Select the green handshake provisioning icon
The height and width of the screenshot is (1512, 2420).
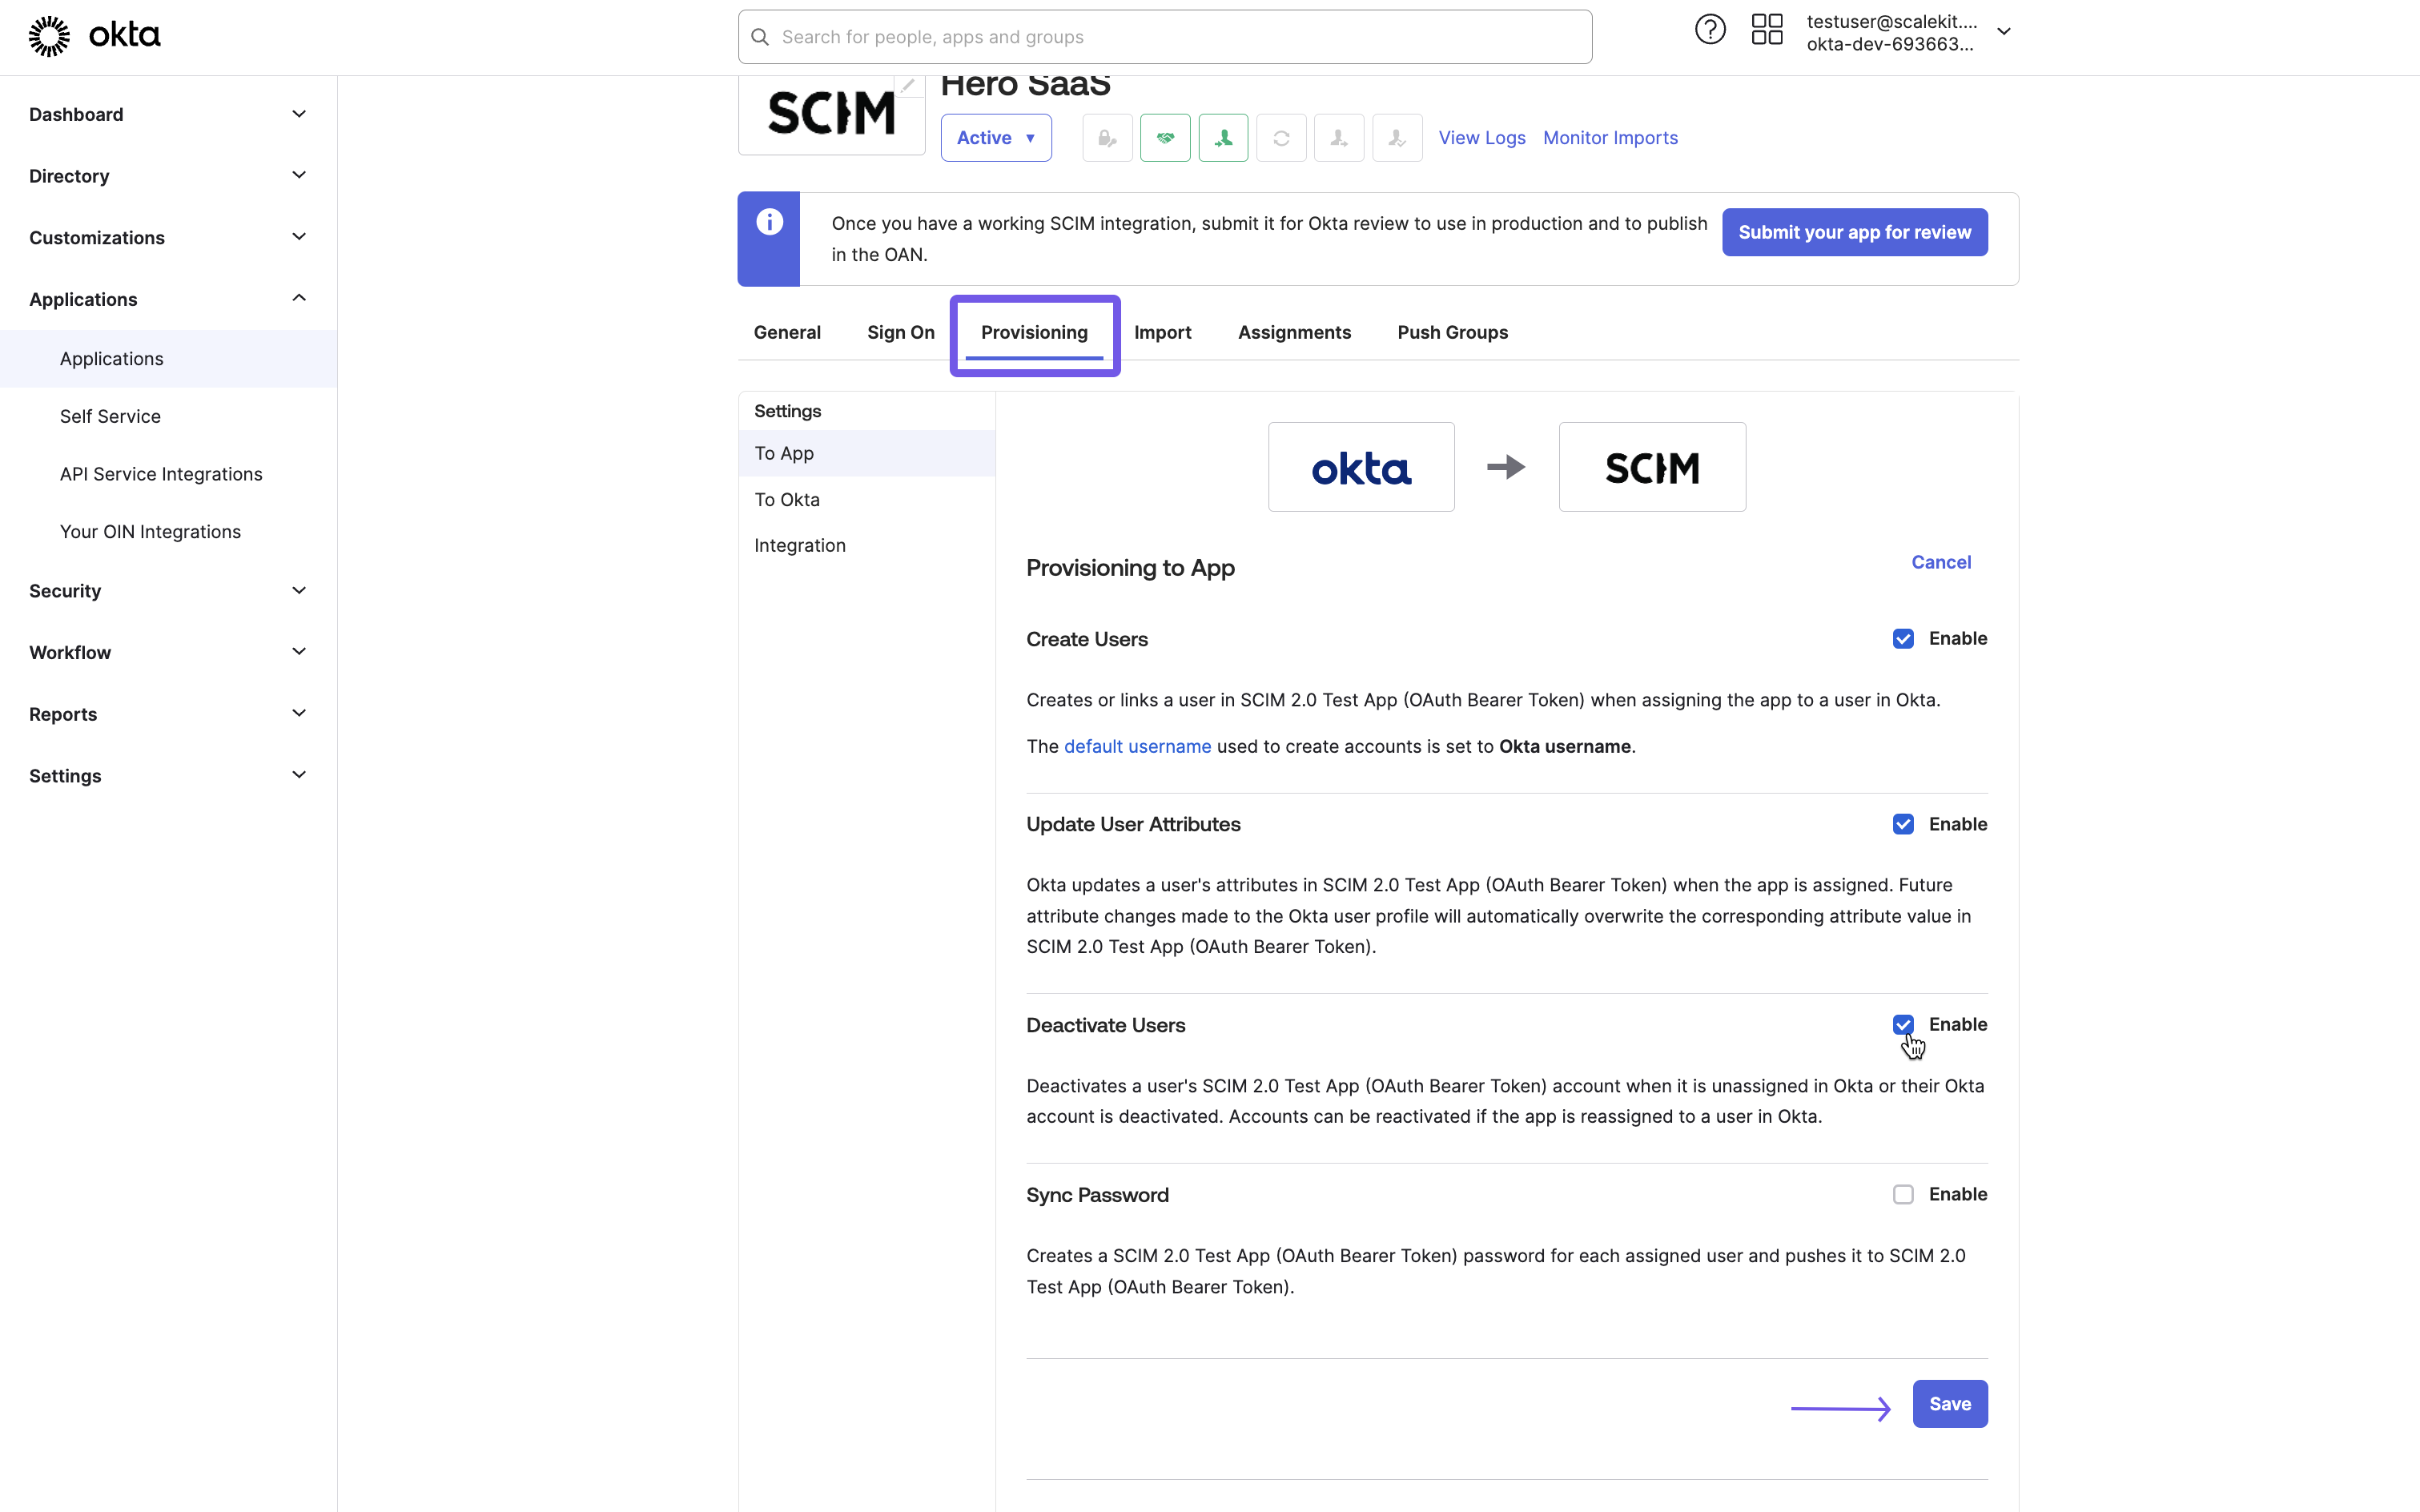point(1165,137)
